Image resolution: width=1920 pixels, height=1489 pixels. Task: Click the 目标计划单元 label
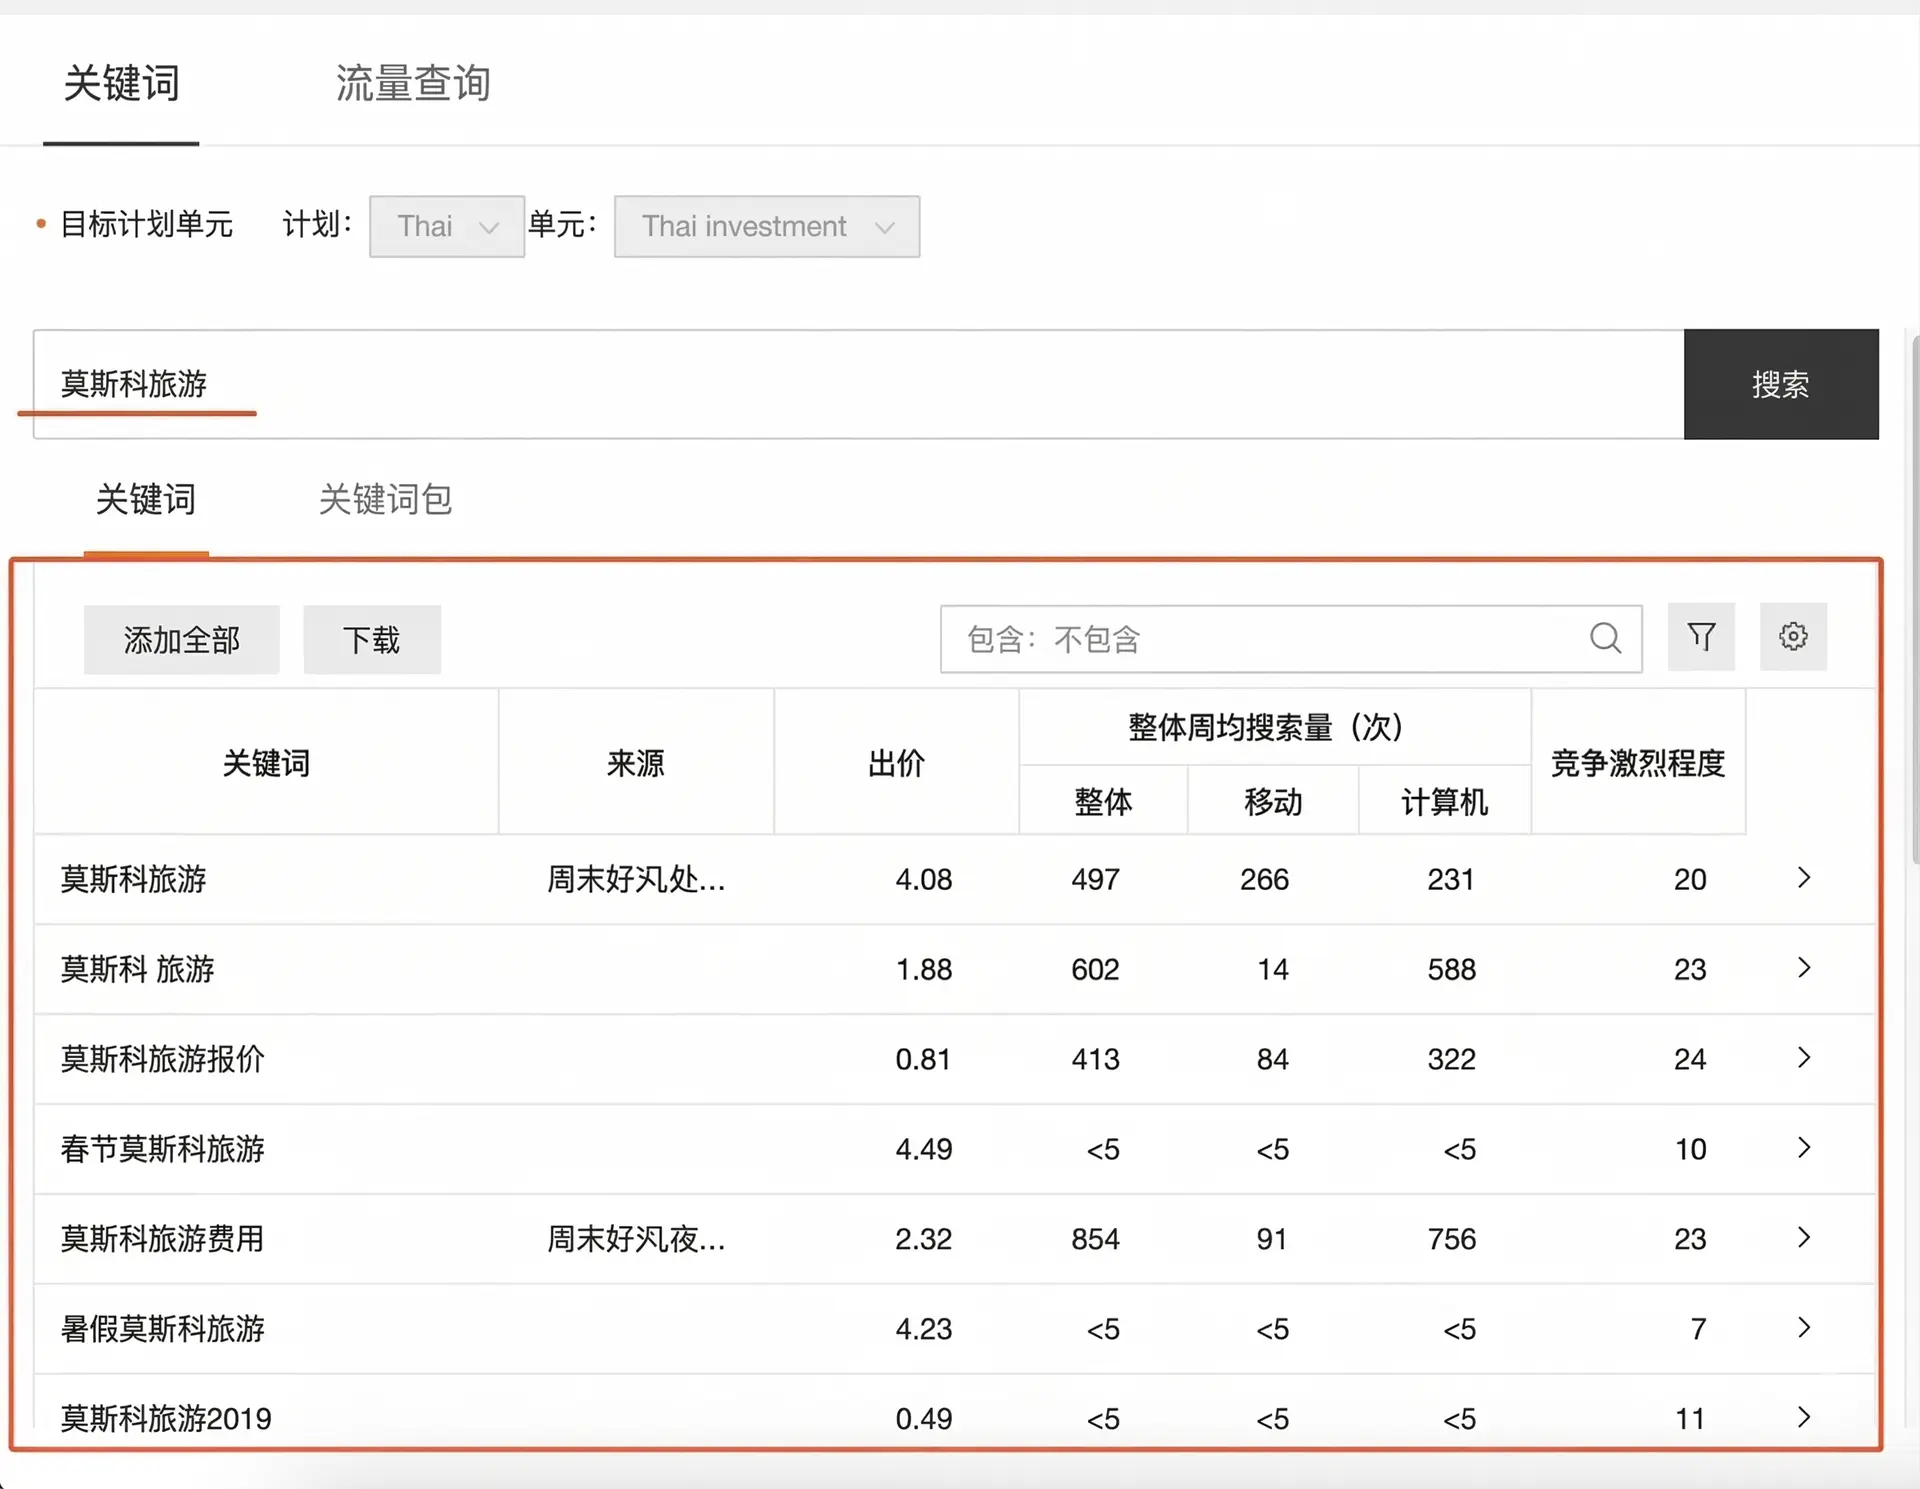coord(146,224)
